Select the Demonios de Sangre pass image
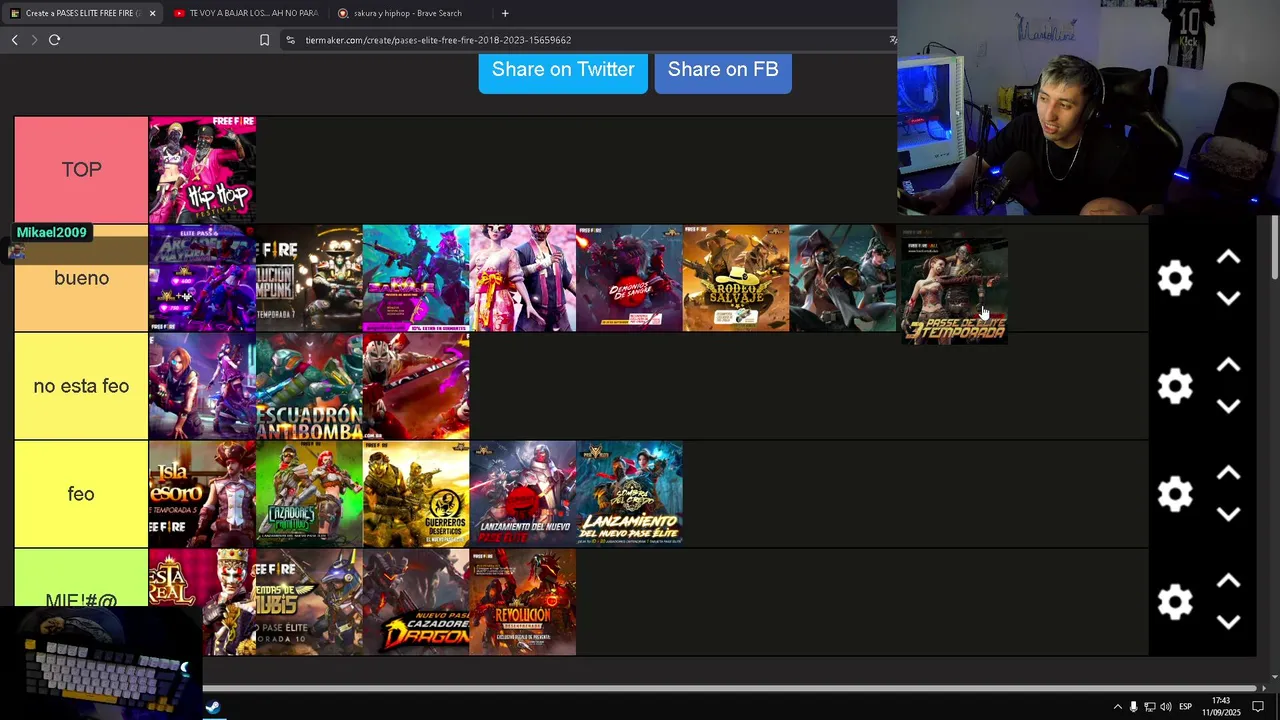The width and height of the screenshot is (1280, 720). (x=629, y=278)
